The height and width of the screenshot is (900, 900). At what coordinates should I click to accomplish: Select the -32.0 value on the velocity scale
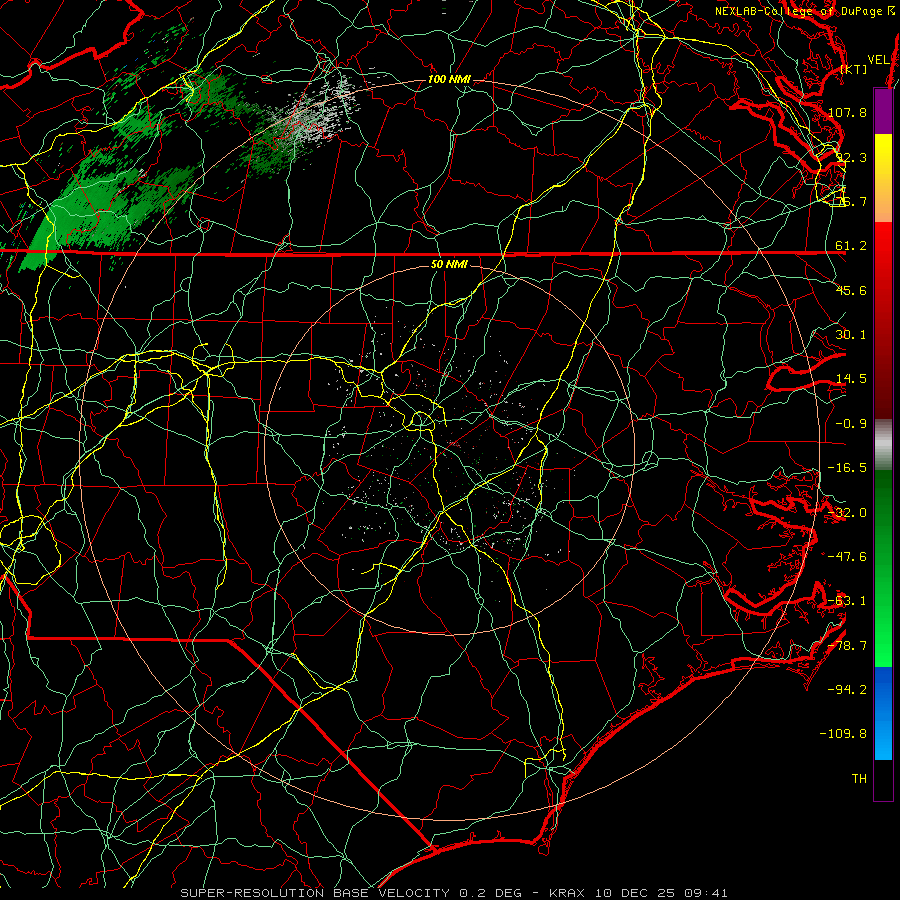click(847, 513)
